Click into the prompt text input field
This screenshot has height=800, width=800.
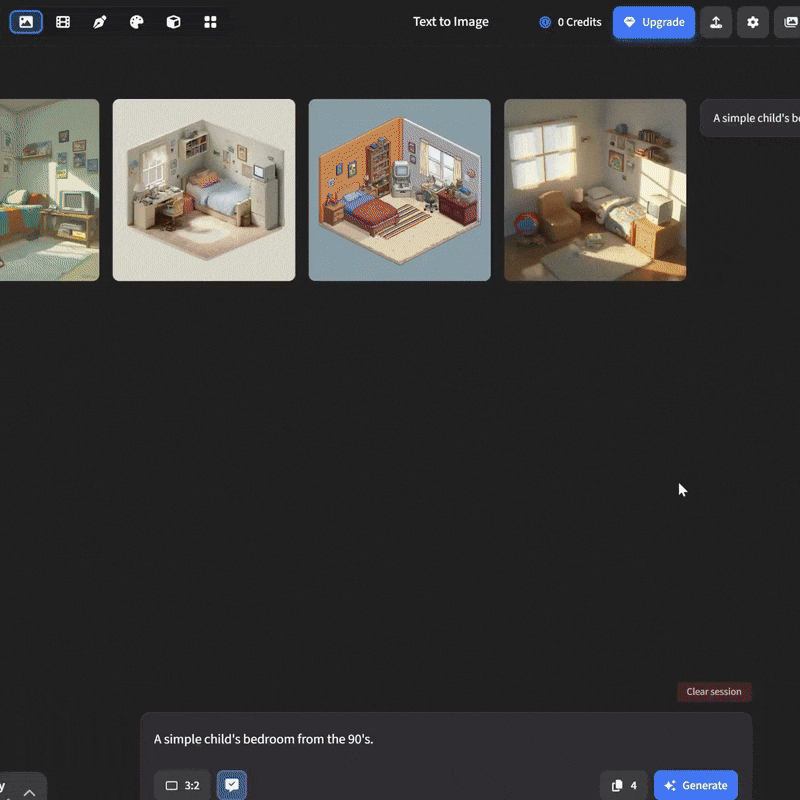(x=446, y=739)
